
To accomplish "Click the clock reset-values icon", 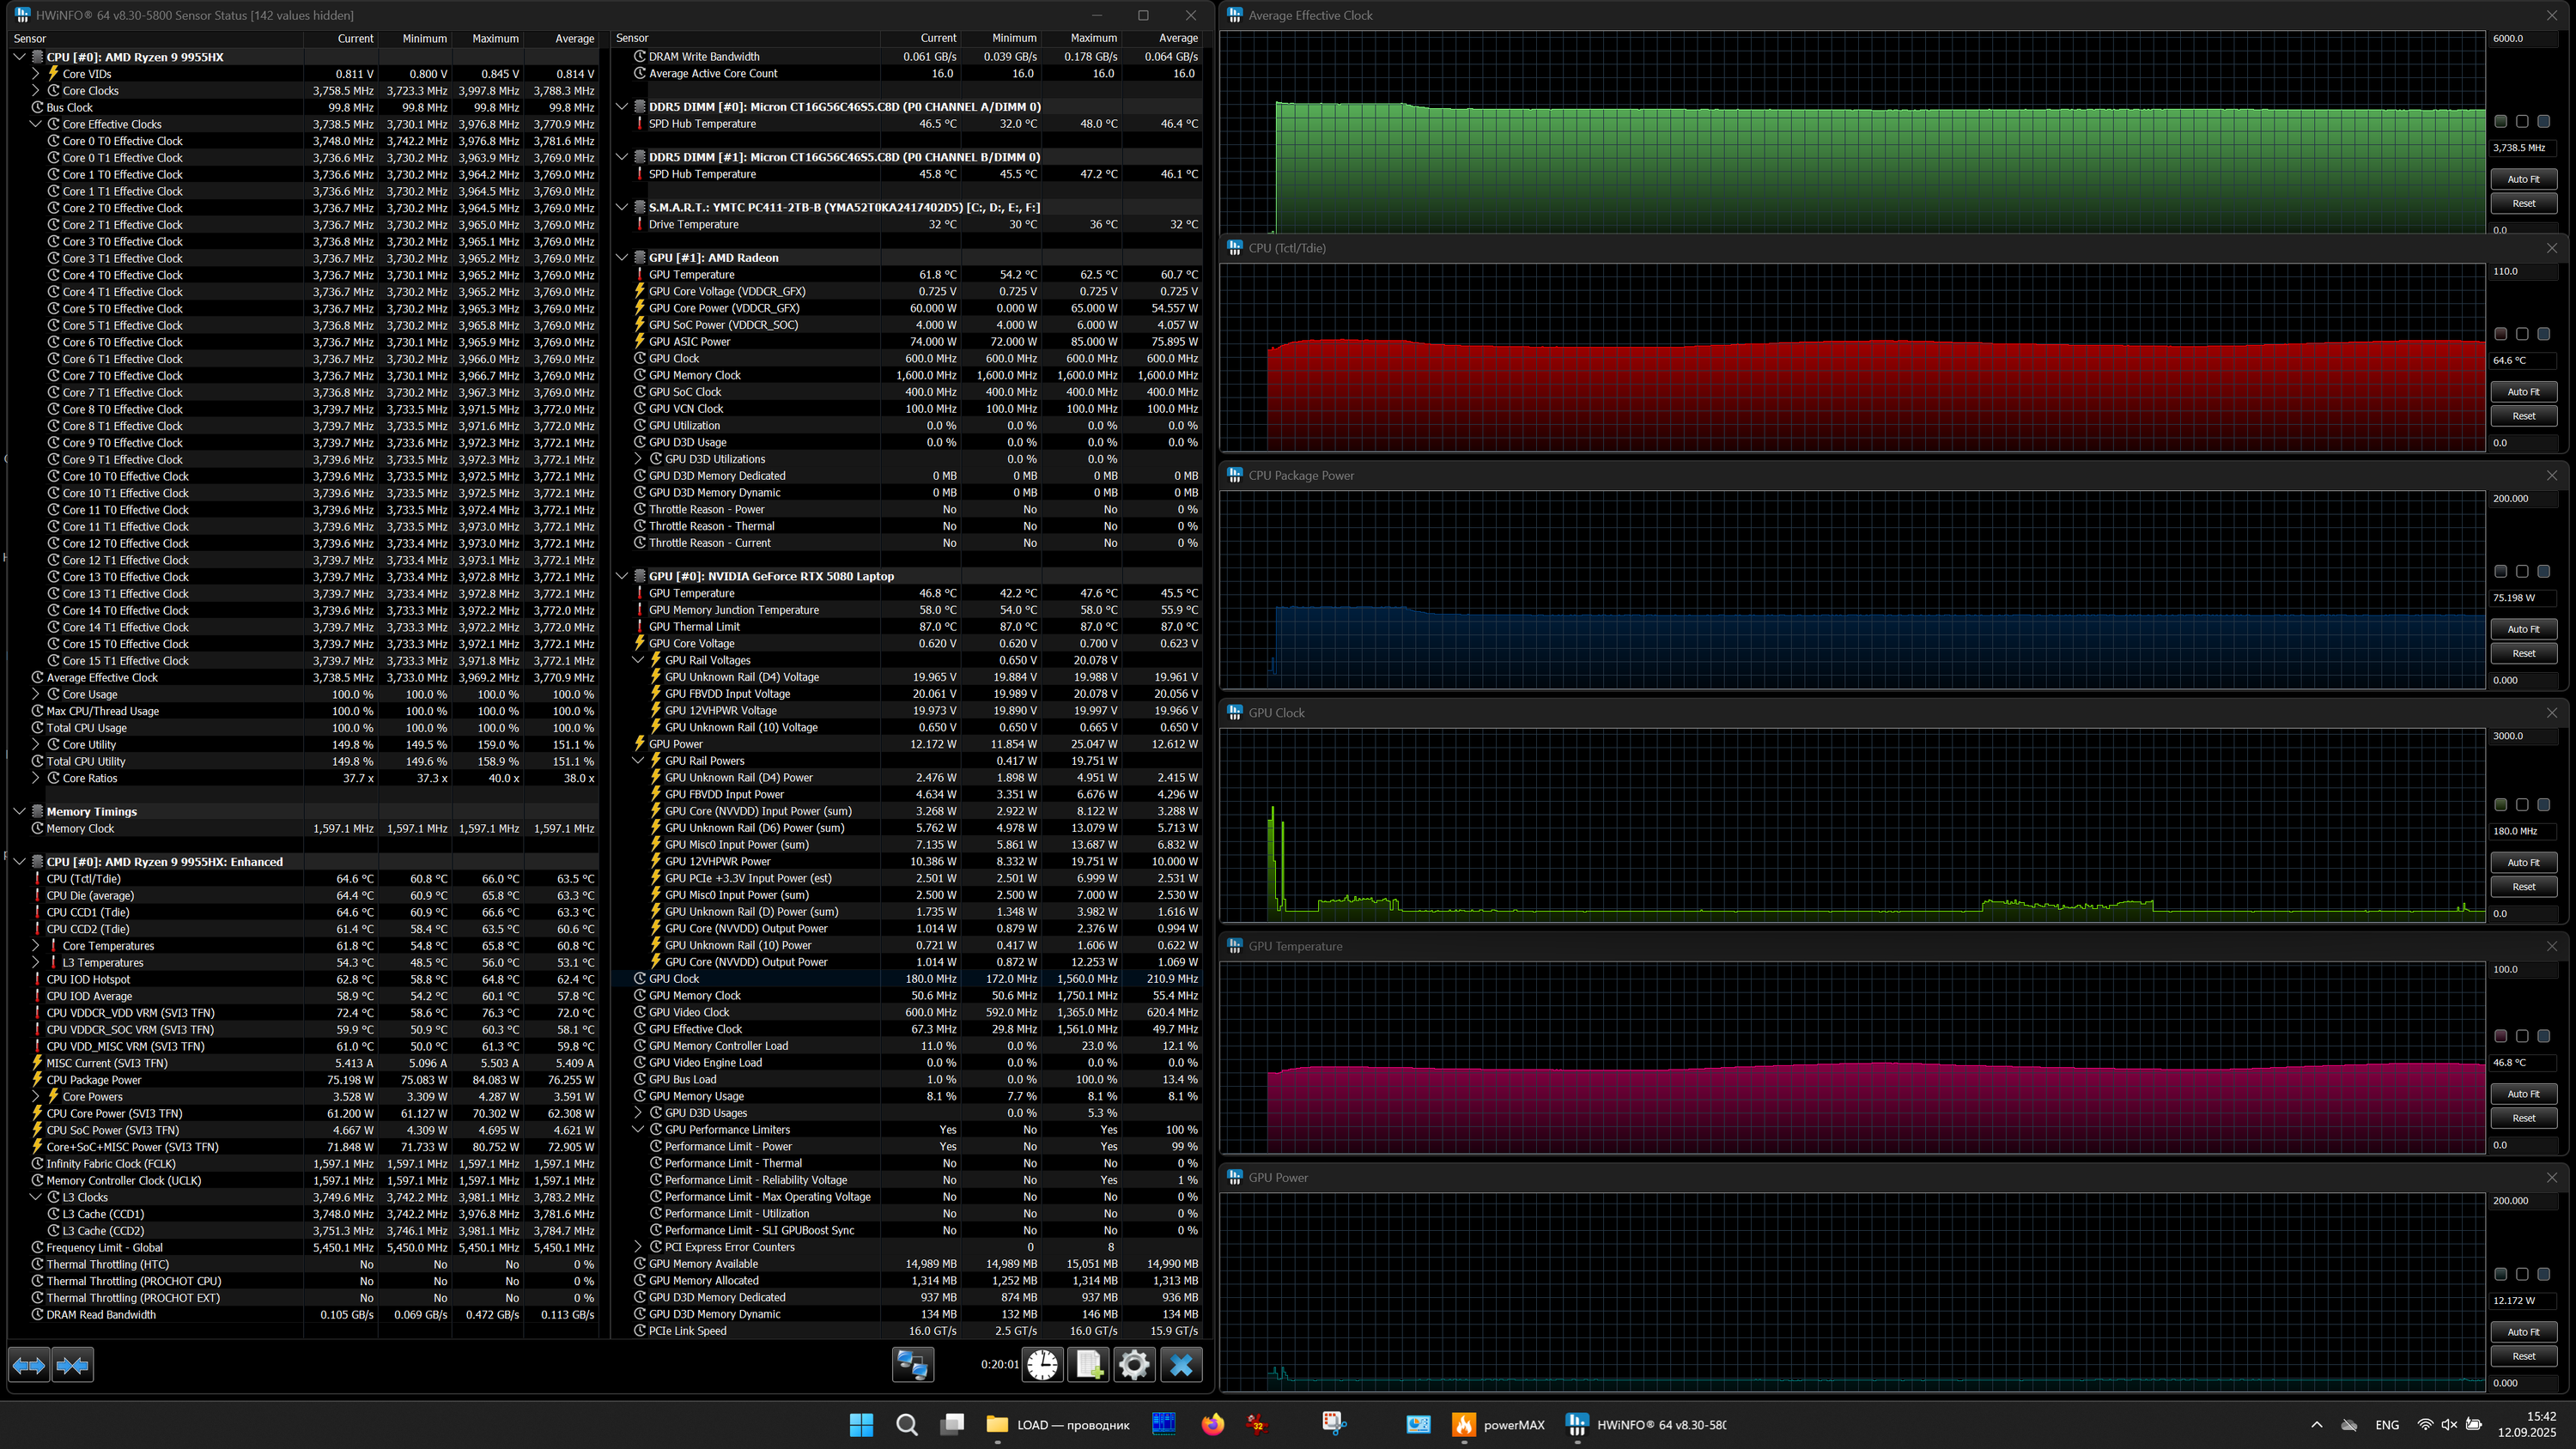I will pos(1042,1365).
